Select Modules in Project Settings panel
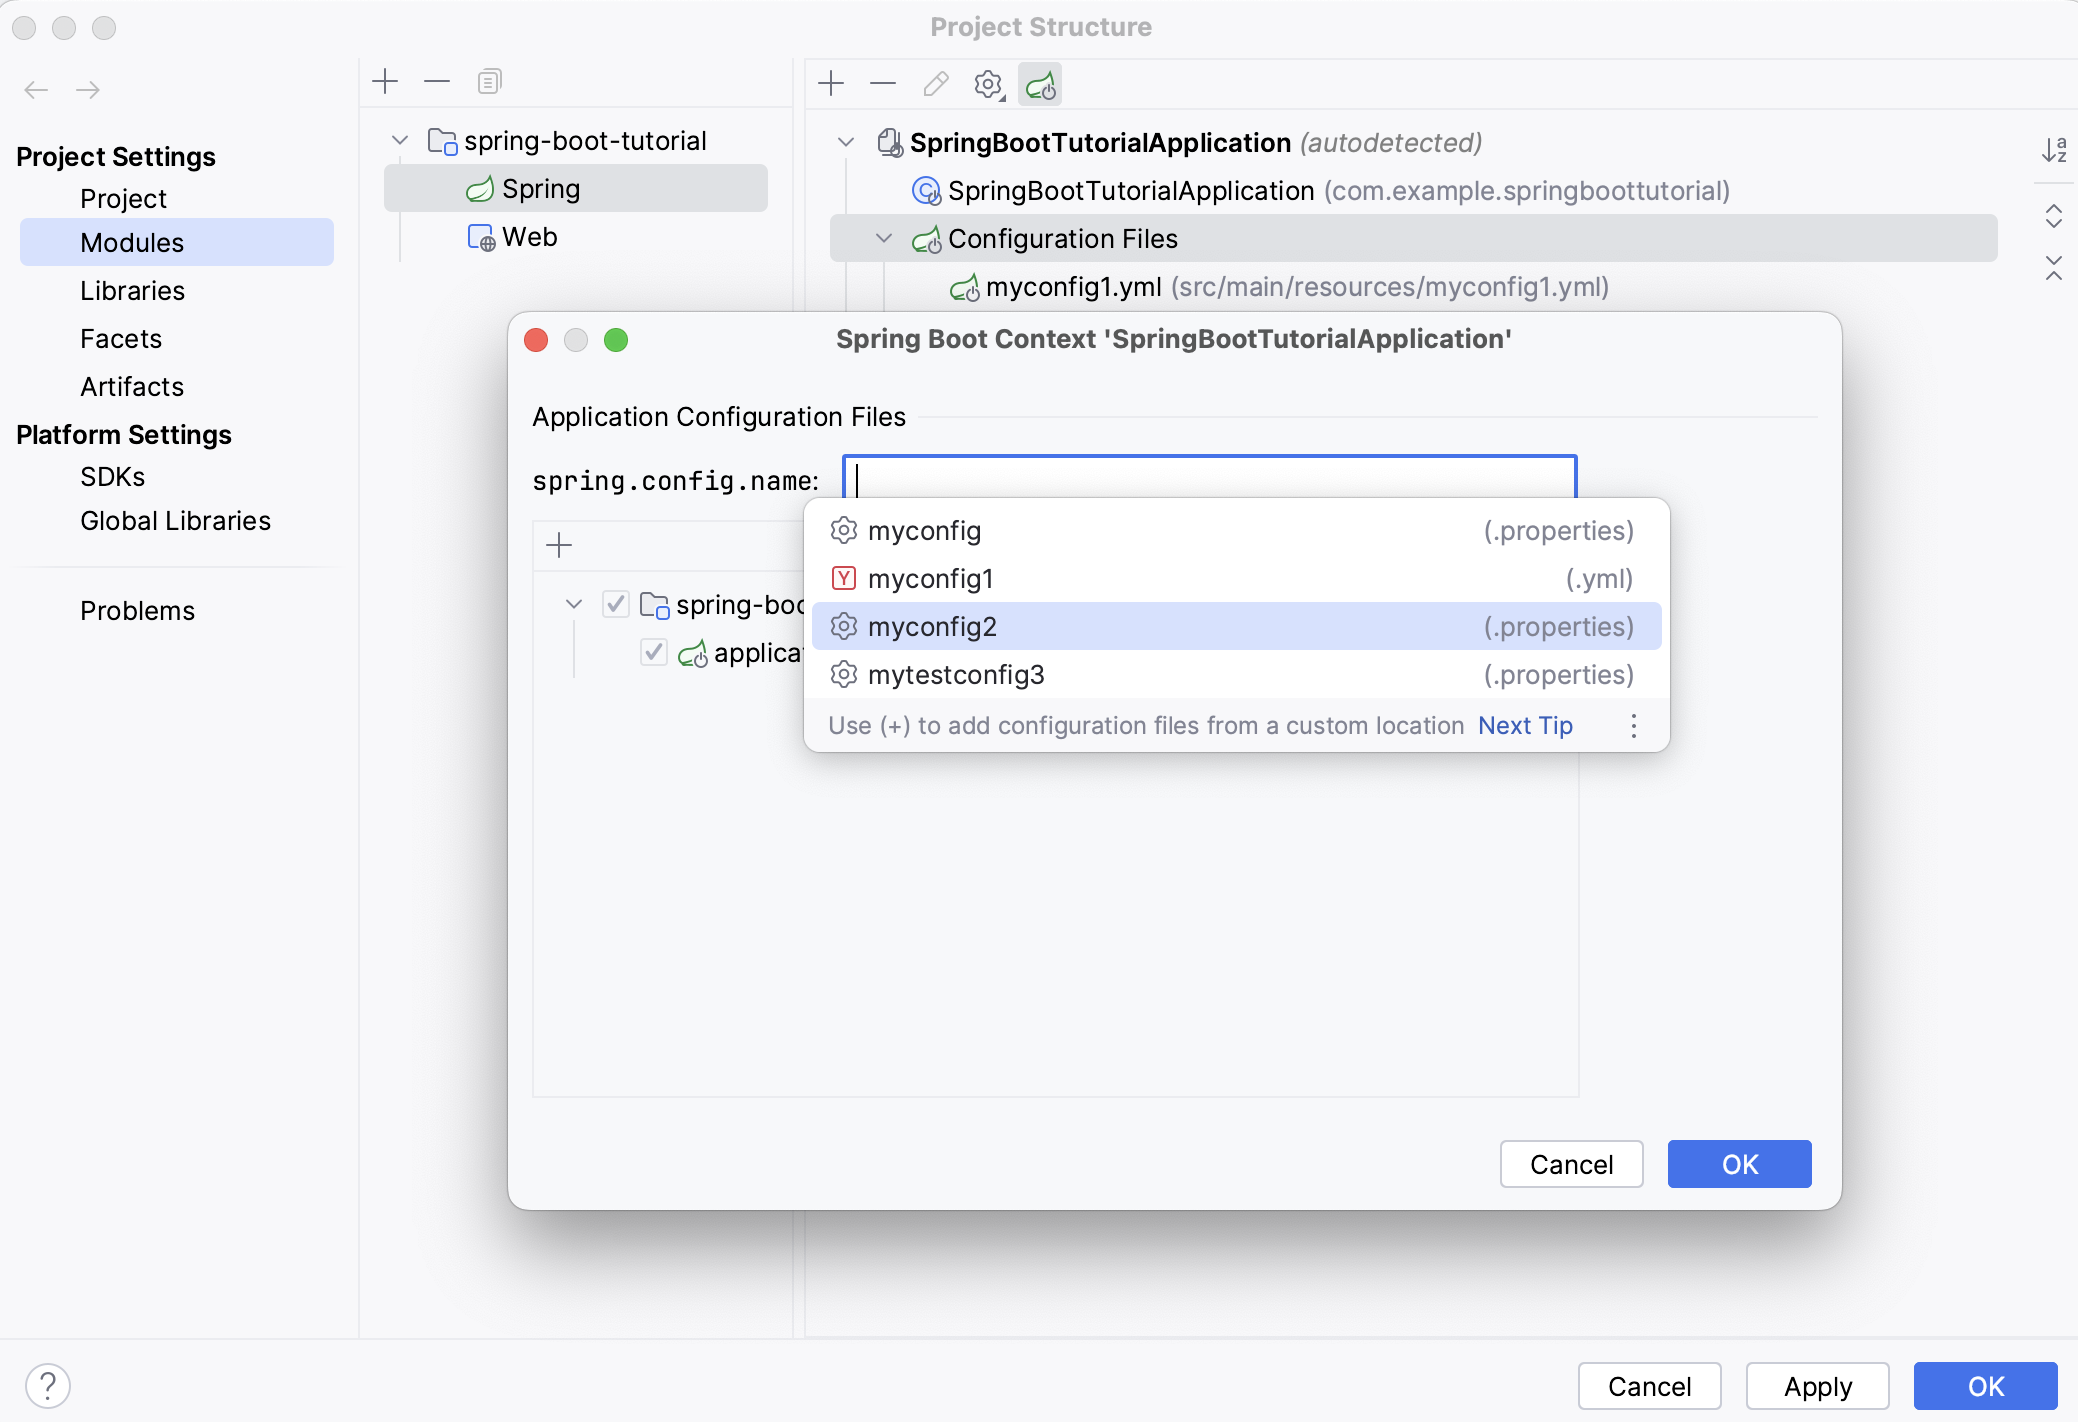Screen dimensions: 2078x1422 (131, 243)
